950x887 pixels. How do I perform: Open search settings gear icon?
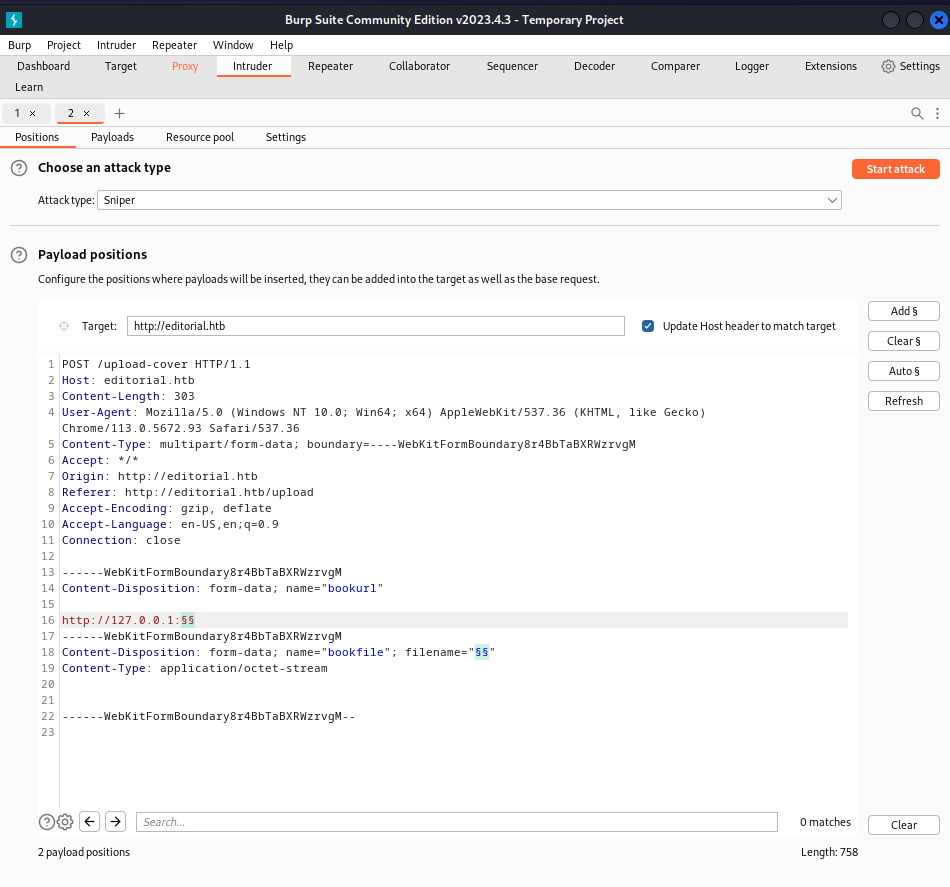click(x=65, y=822)
